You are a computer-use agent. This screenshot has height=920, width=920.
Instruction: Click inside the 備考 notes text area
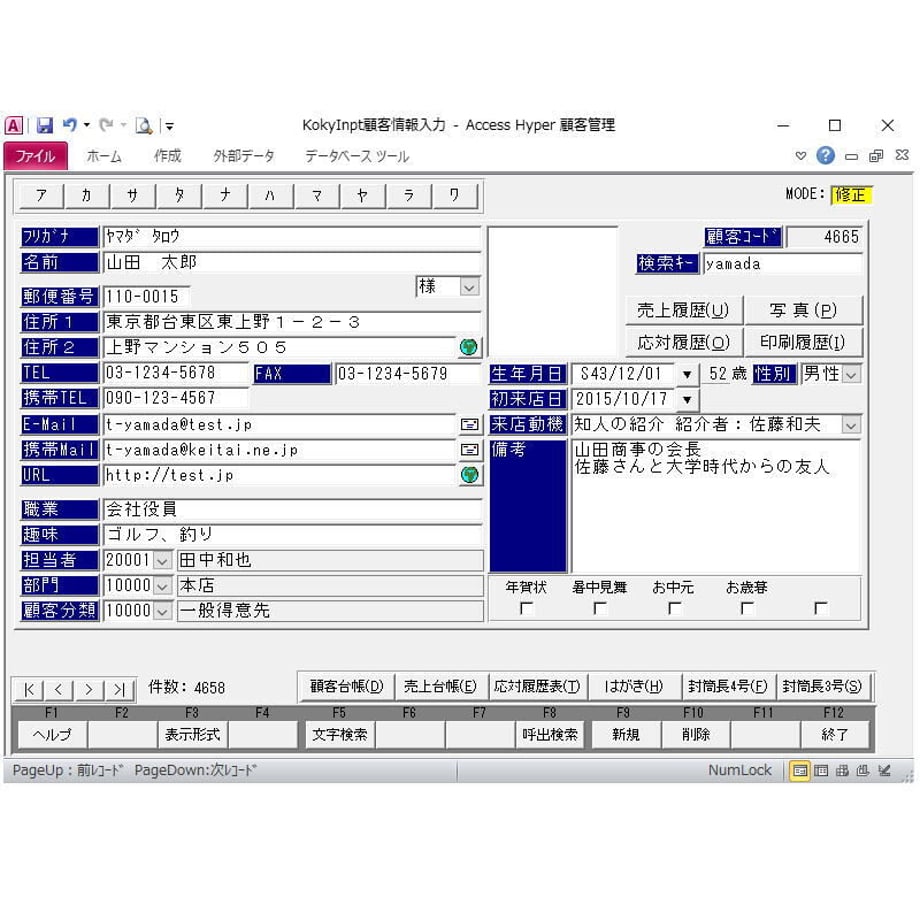[716, 506]
